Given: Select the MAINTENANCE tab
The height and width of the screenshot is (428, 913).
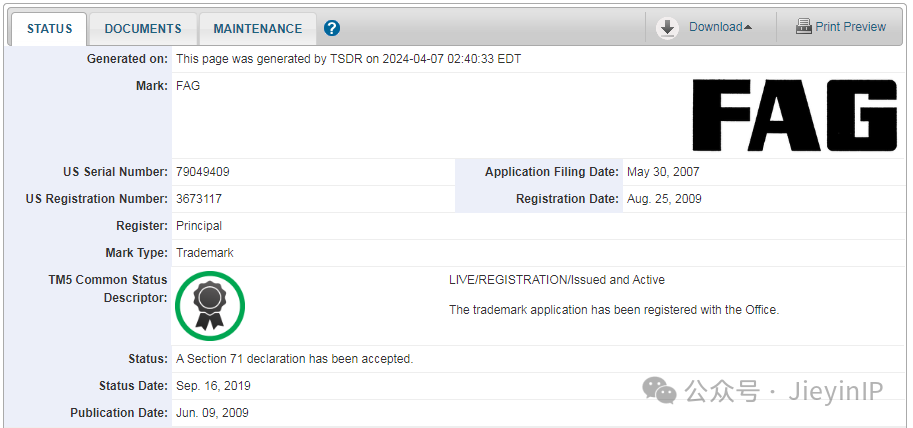Looking at the screenshot, I should click(x=257, y=29).
